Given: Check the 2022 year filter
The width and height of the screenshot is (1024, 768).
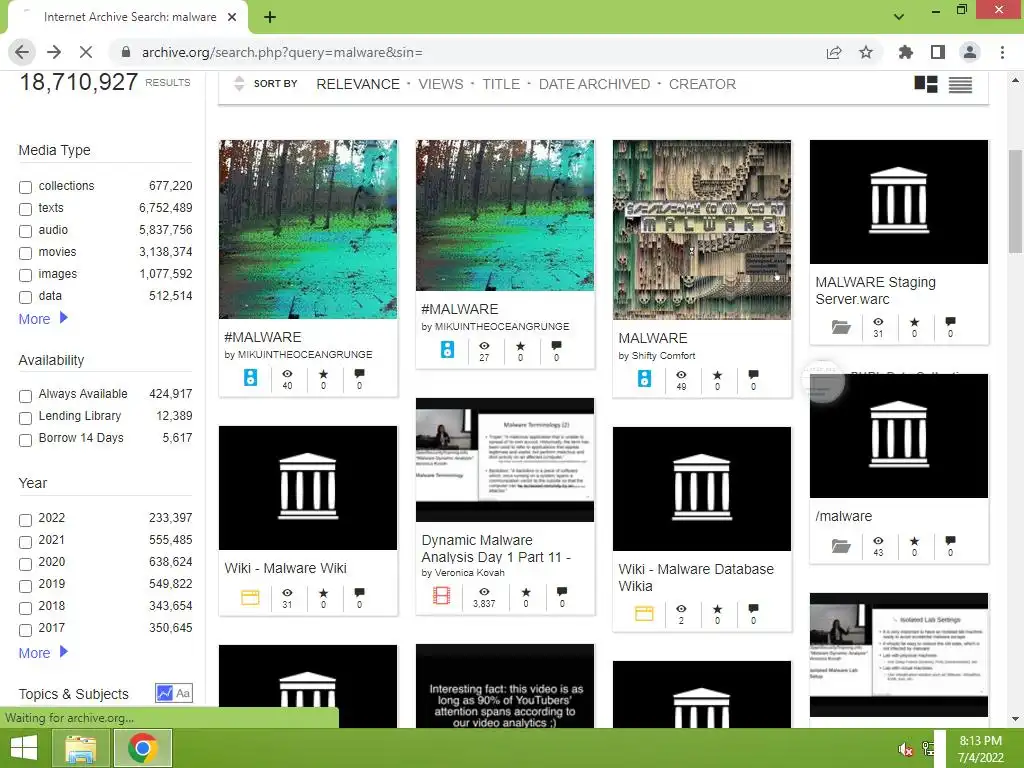Looking at the screenshot, I should pyautogui.click(x=25, y=520).
